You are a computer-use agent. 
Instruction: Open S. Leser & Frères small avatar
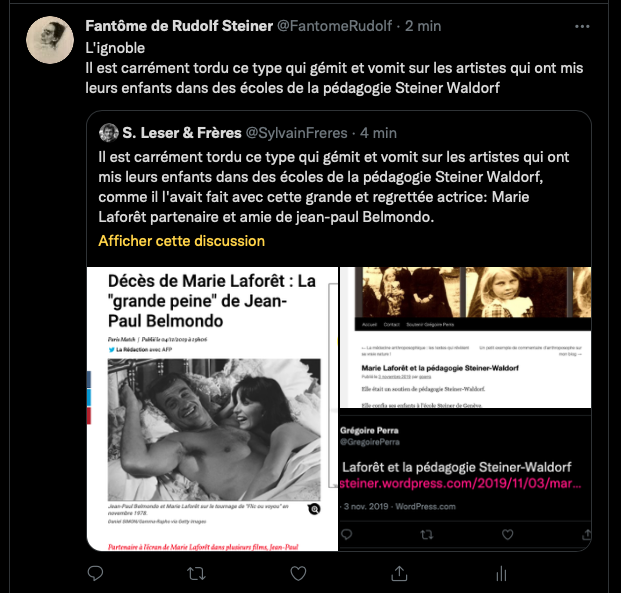[109, 133]
